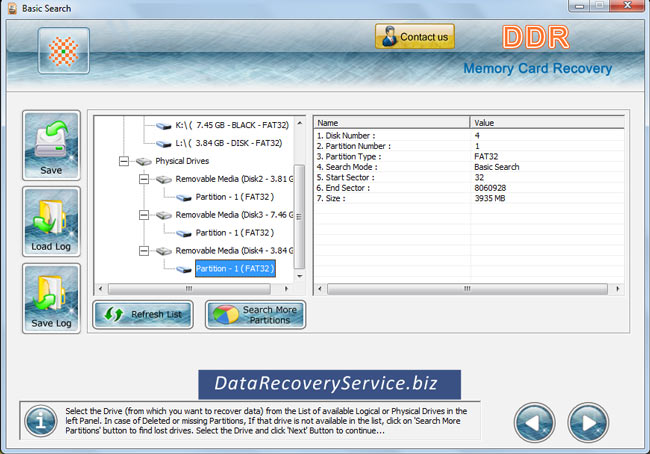The width and height of the screenshot is (650, 454).
Task: Select the Partition Type row
Action: tap(469, 156)
